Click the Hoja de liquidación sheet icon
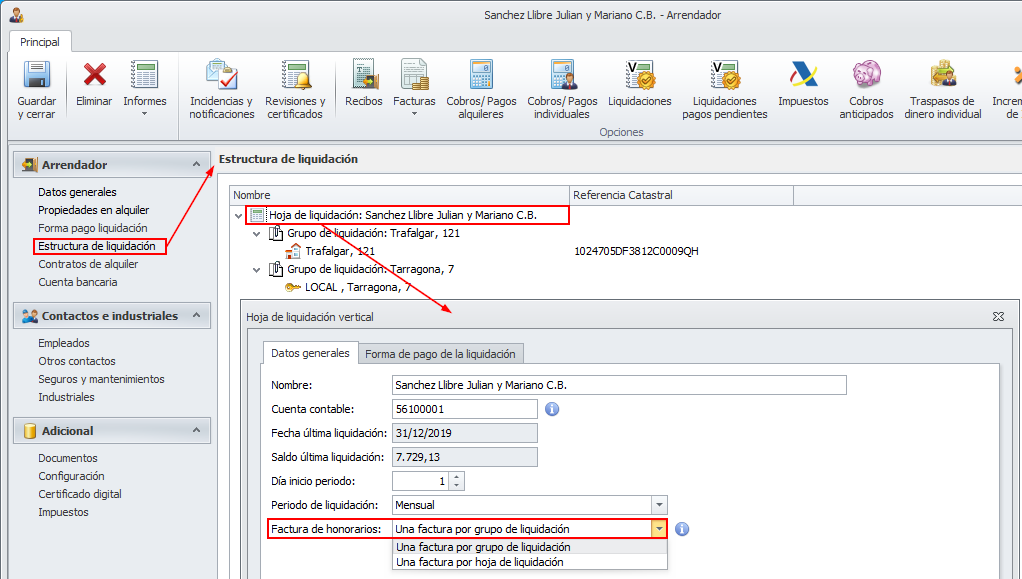 [x=257, y=215]
